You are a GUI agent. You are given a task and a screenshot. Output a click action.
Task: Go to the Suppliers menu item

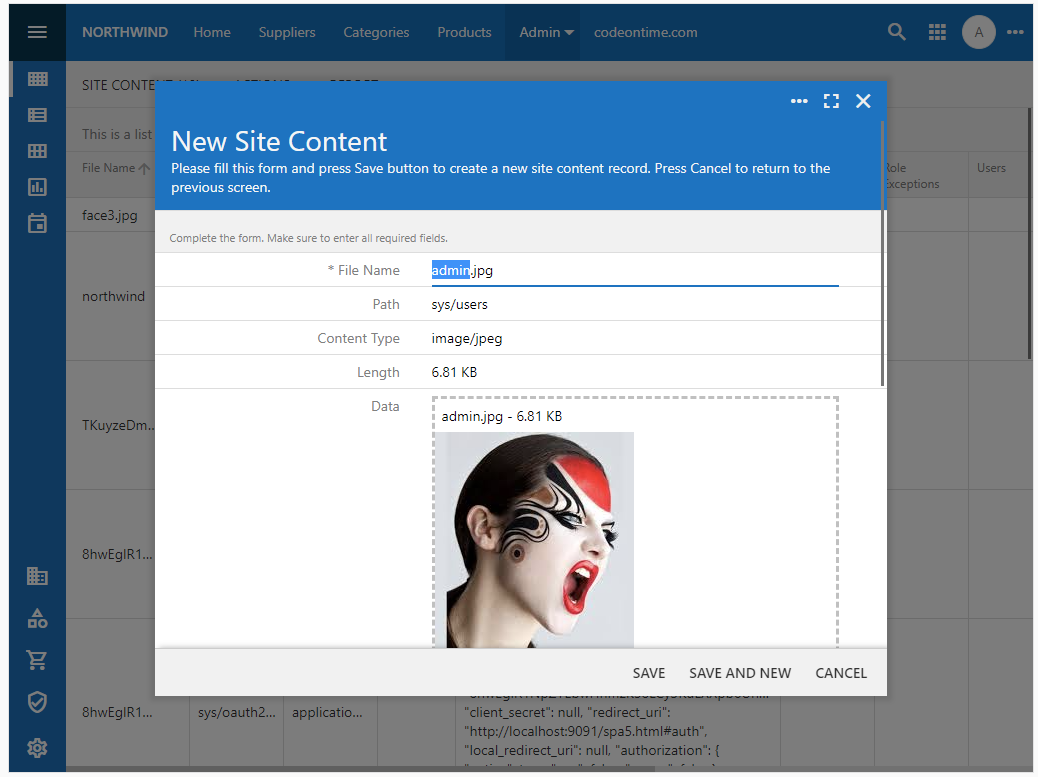coord(287,32)
